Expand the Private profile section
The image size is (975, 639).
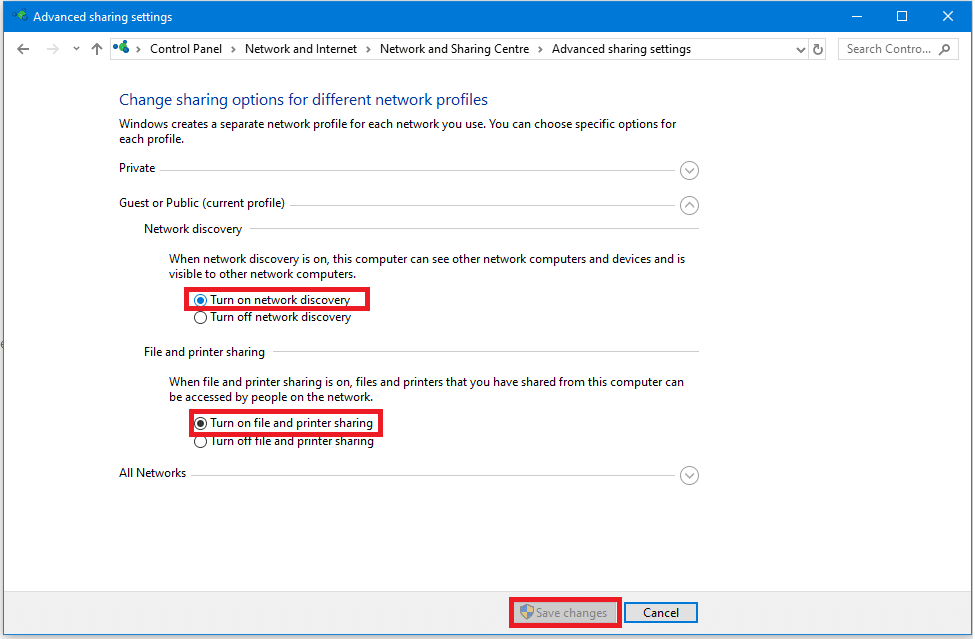(x=689, y=170)
